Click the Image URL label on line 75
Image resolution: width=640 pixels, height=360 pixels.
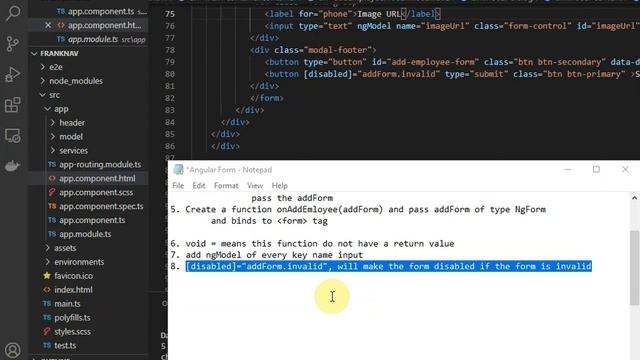click(x=379, y=14)
